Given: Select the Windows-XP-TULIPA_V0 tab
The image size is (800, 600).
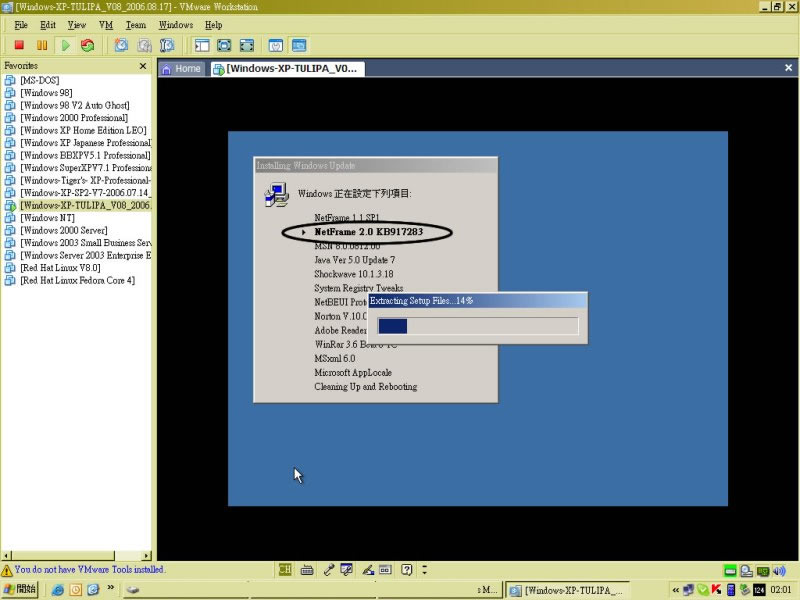Looking at the screenshot, I should (287, 69).
